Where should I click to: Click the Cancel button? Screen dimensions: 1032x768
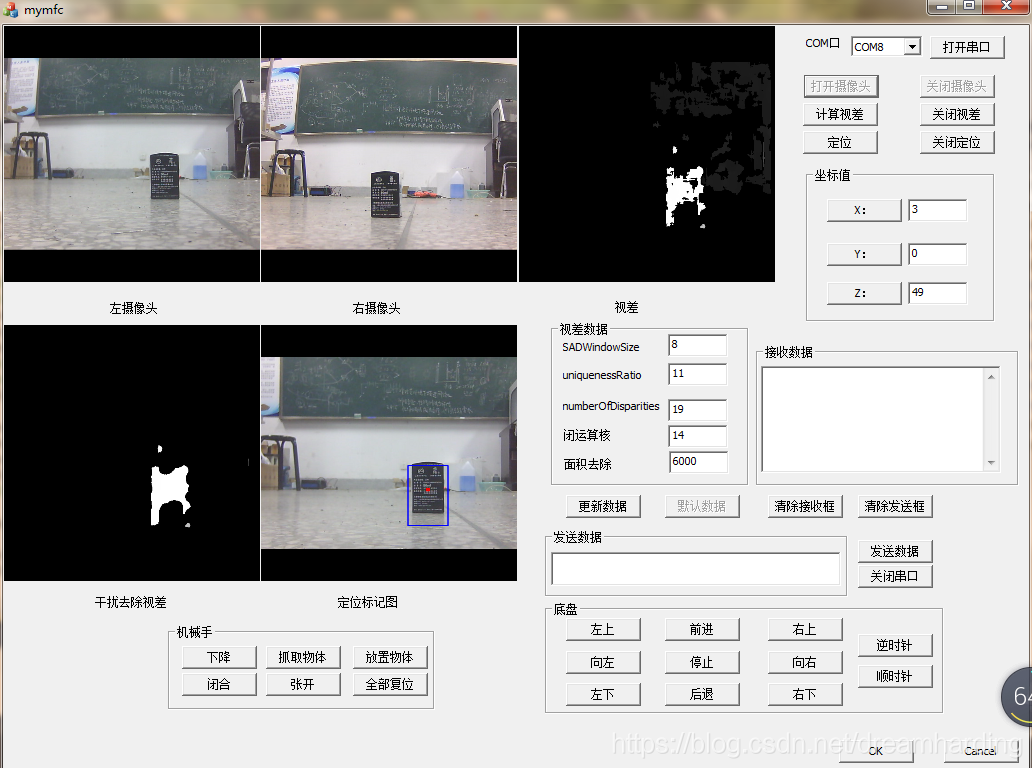(x=981, y=751)
